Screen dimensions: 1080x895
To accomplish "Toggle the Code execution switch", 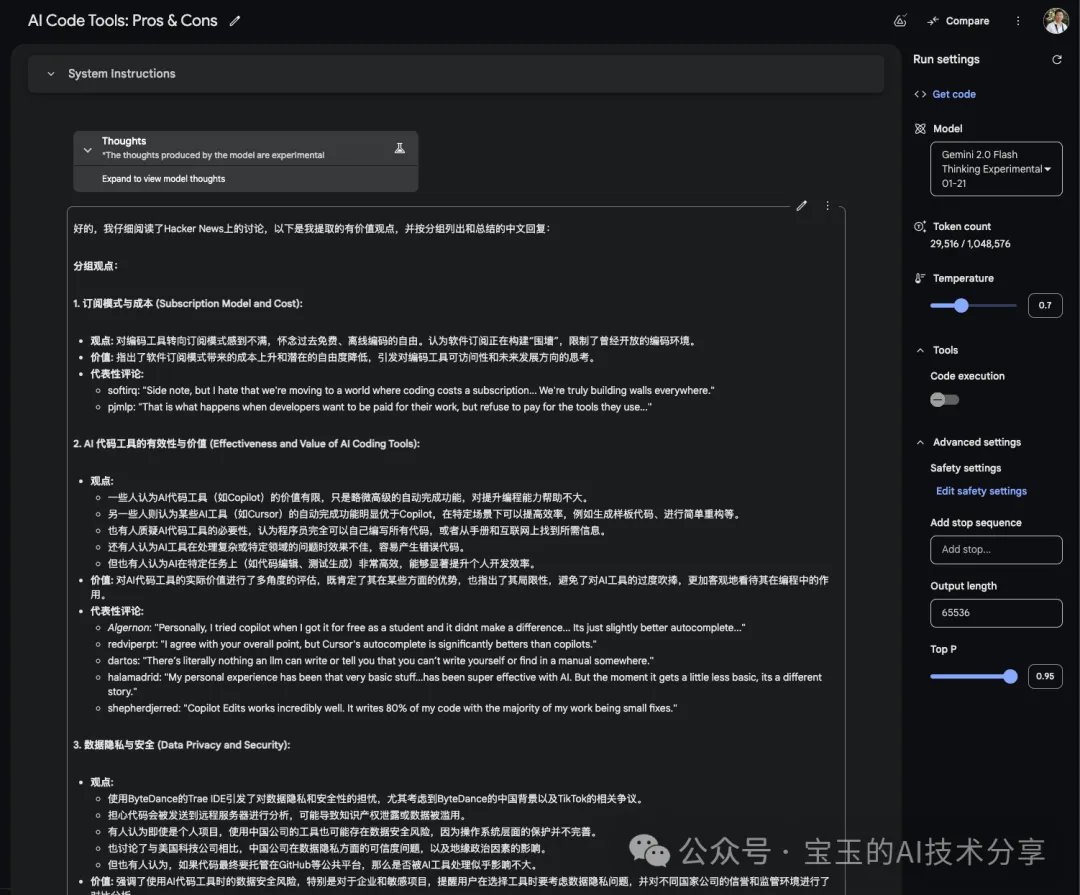I will point(944,400).
